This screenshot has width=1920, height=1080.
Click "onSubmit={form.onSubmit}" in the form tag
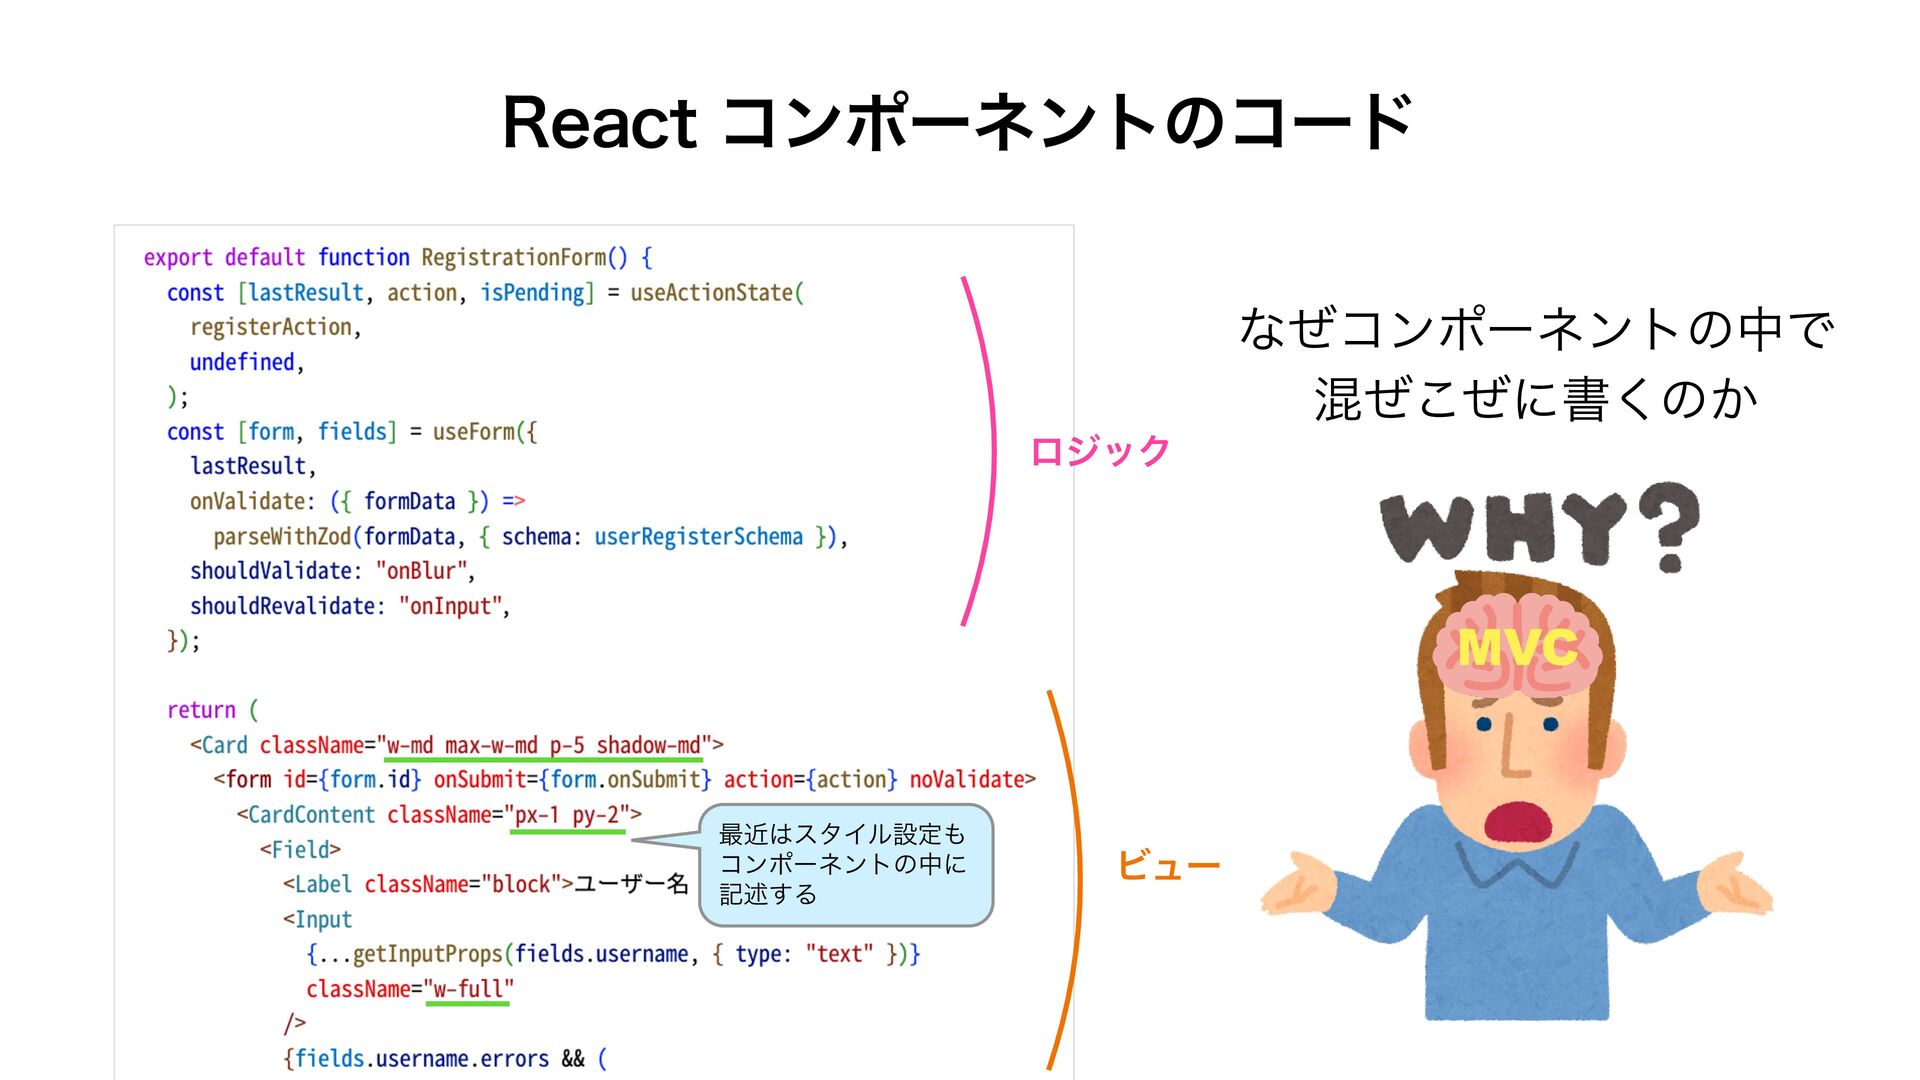tap(572, 780)
